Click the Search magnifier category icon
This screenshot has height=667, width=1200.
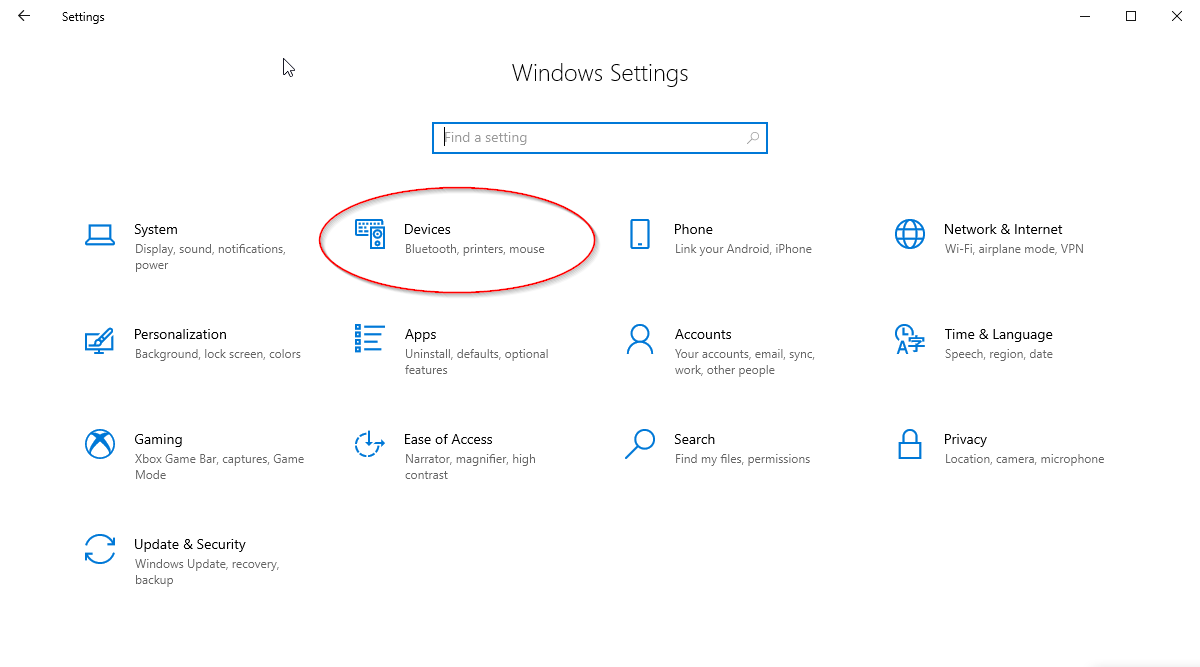coord(640,444)
